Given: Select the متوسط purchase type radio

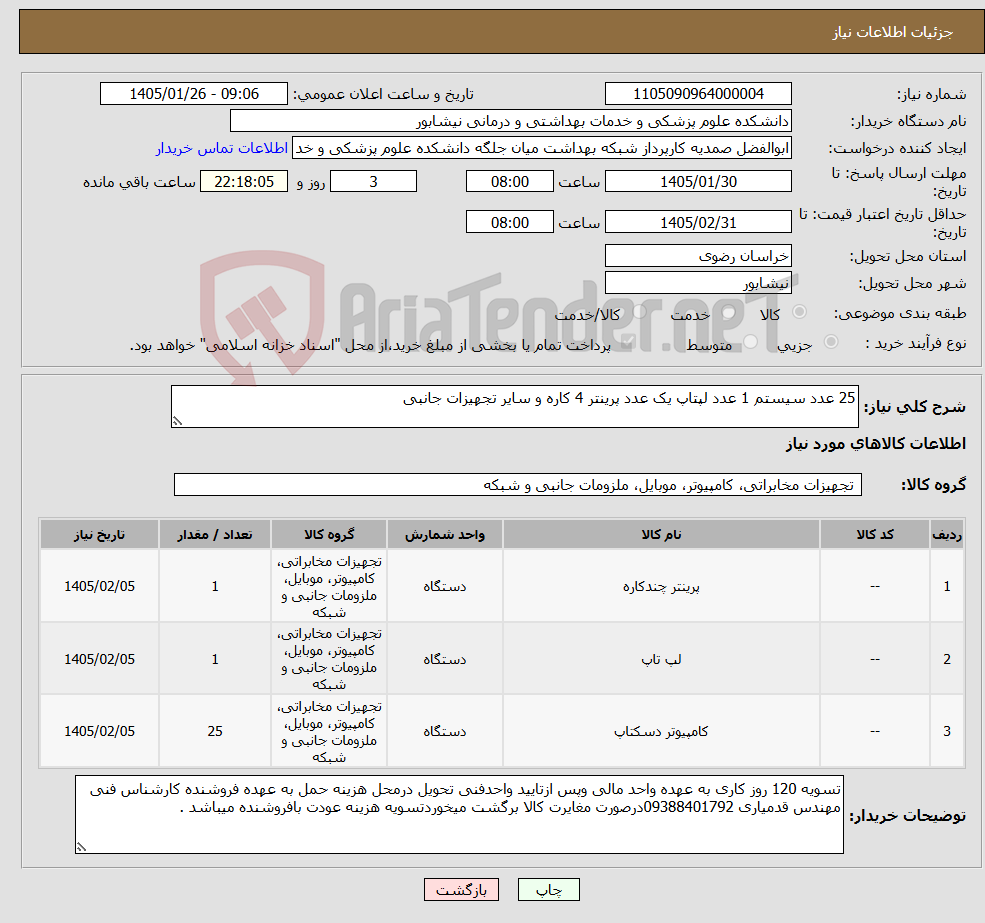Looking at the screenshot, I should tap(751, 342).
